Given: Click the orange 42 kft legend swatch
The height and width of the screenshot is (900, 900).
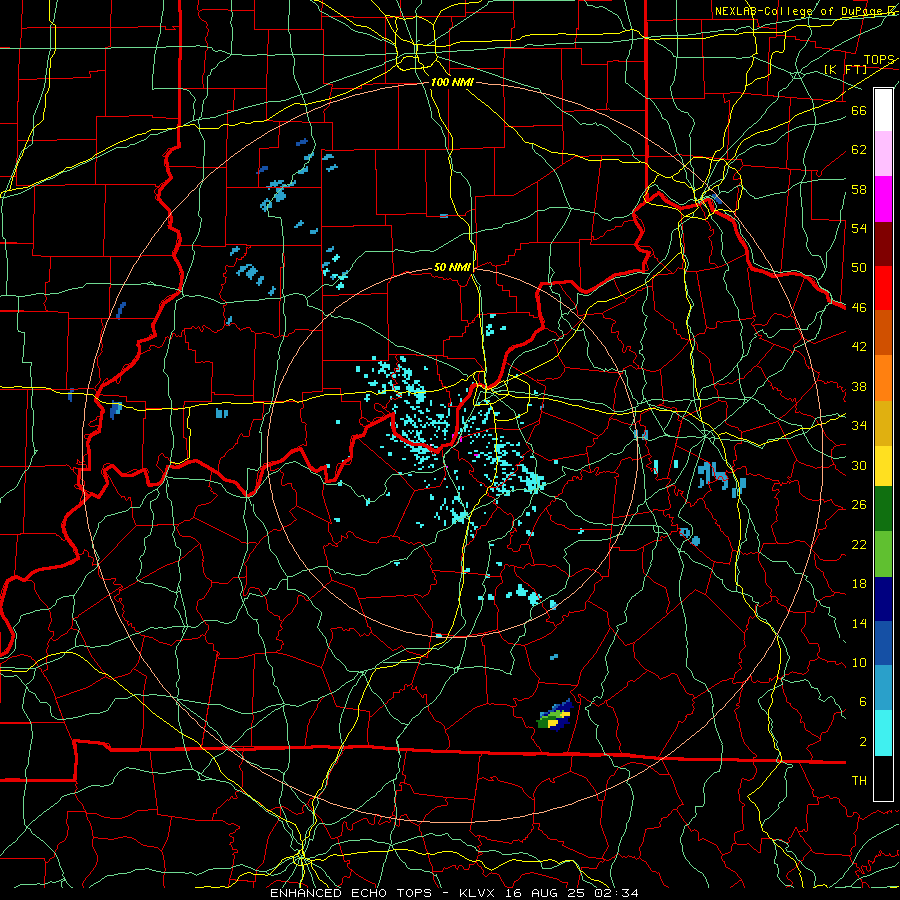Looking at the screenshot, I should (883, 378).
